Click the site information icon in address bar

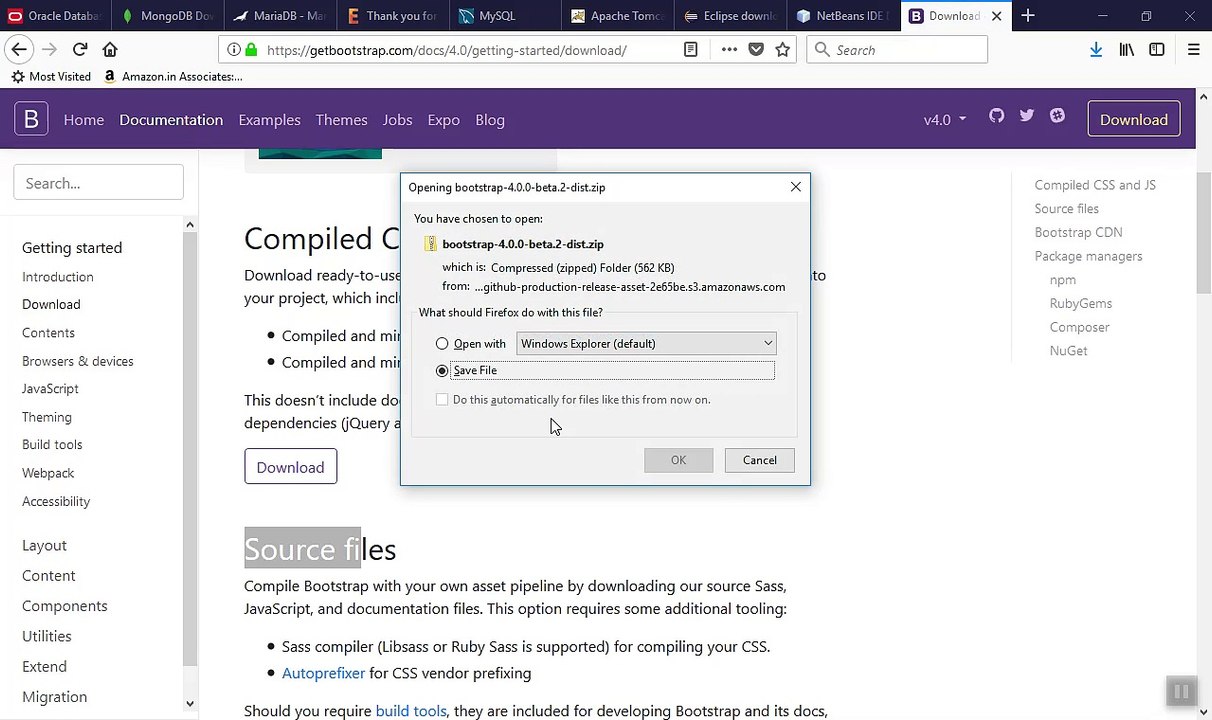point(233,49)
